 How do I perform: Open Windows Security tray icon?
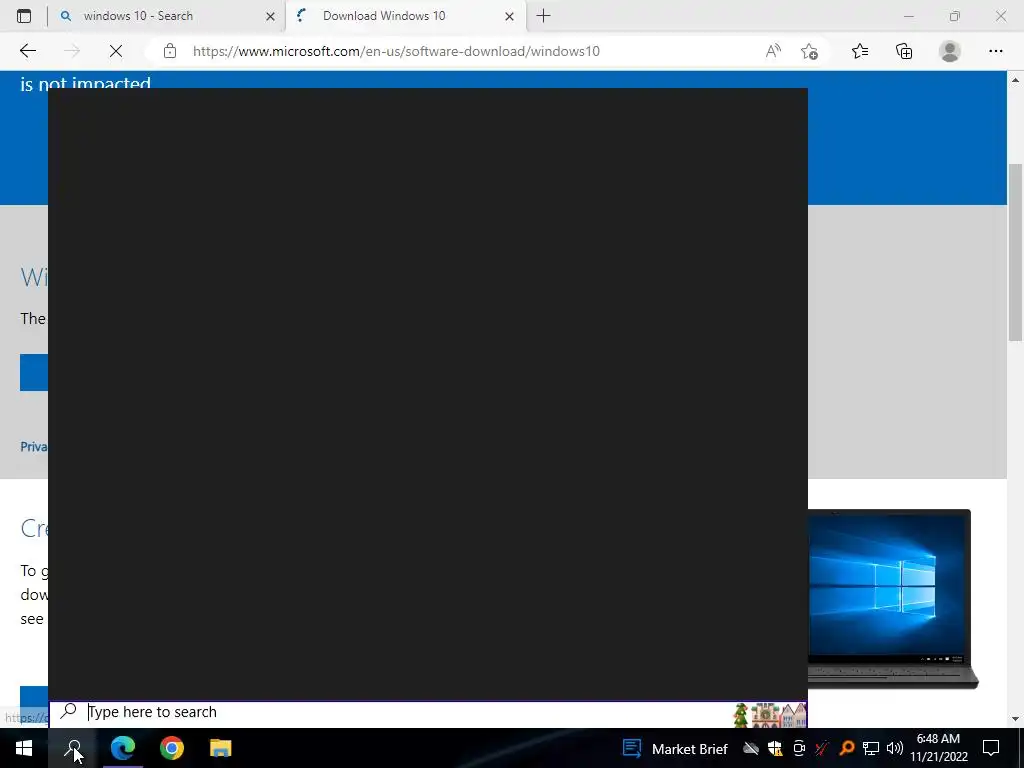point(775,748)
